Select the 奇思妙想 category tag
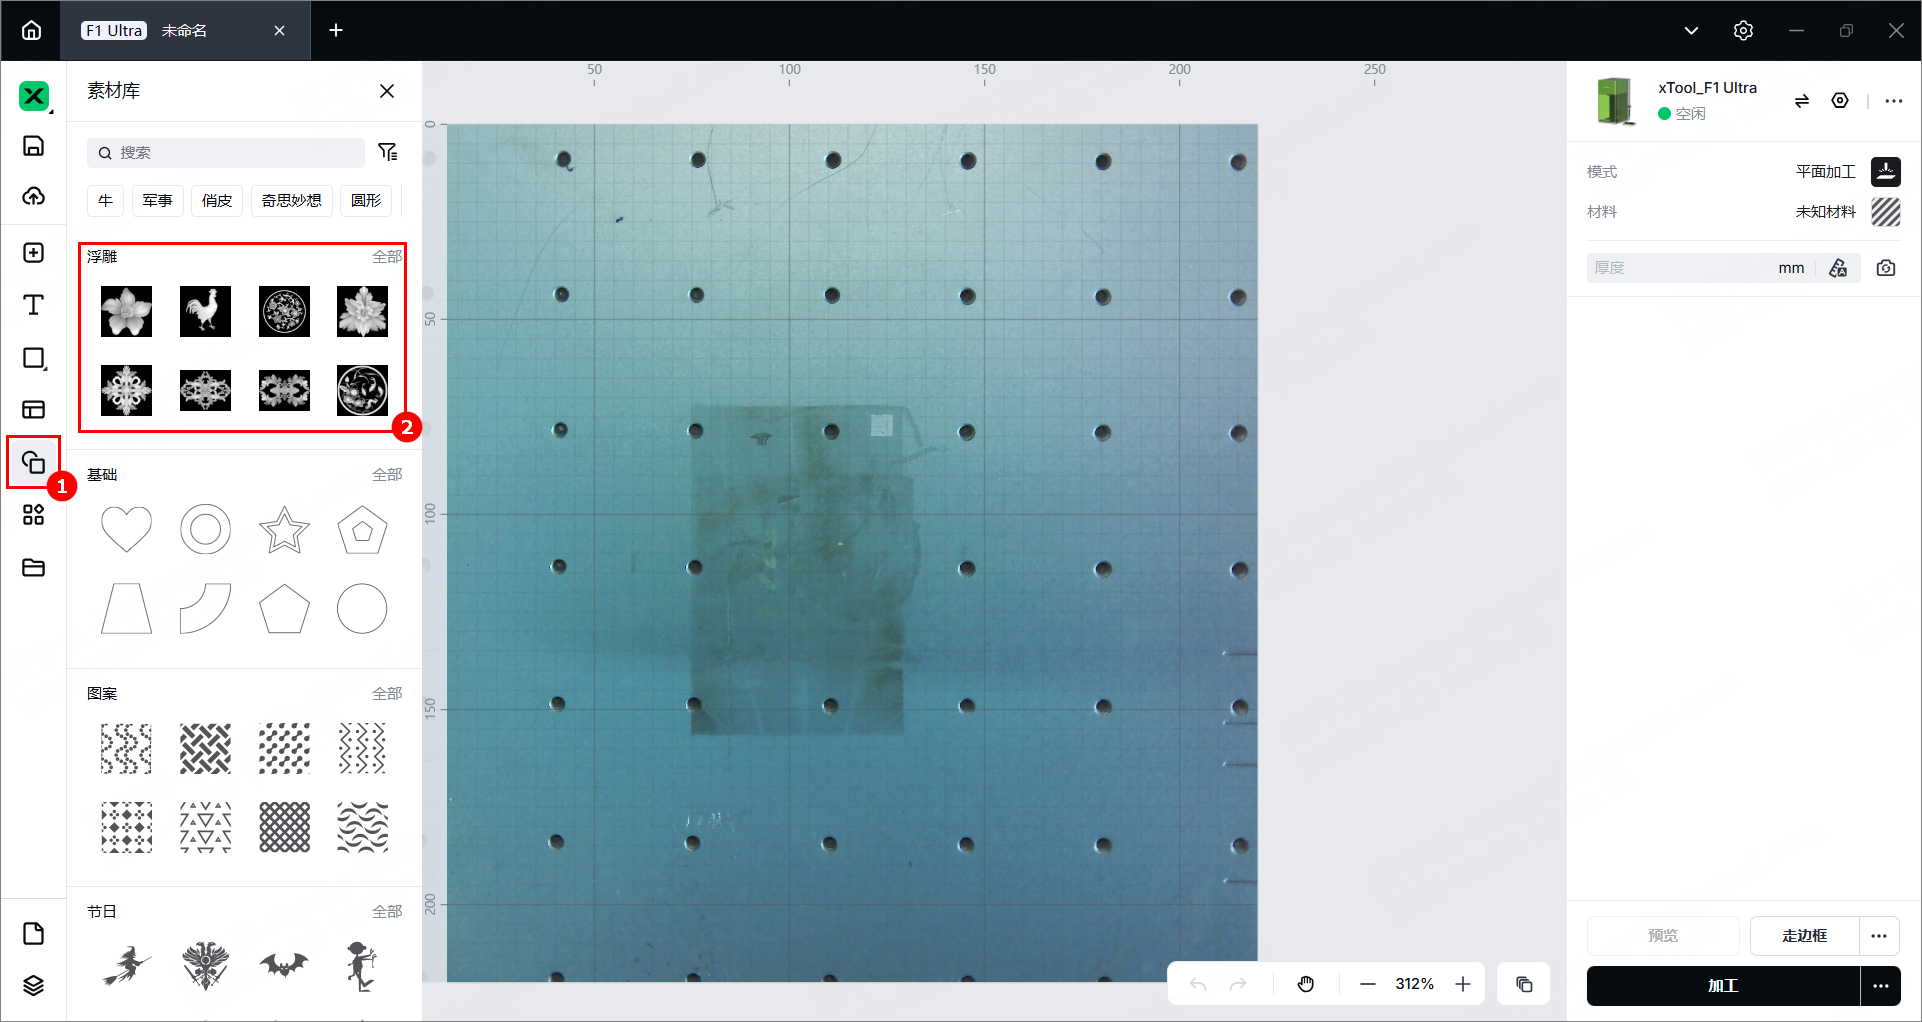The image size is (1922, 1022). [292, 200]
